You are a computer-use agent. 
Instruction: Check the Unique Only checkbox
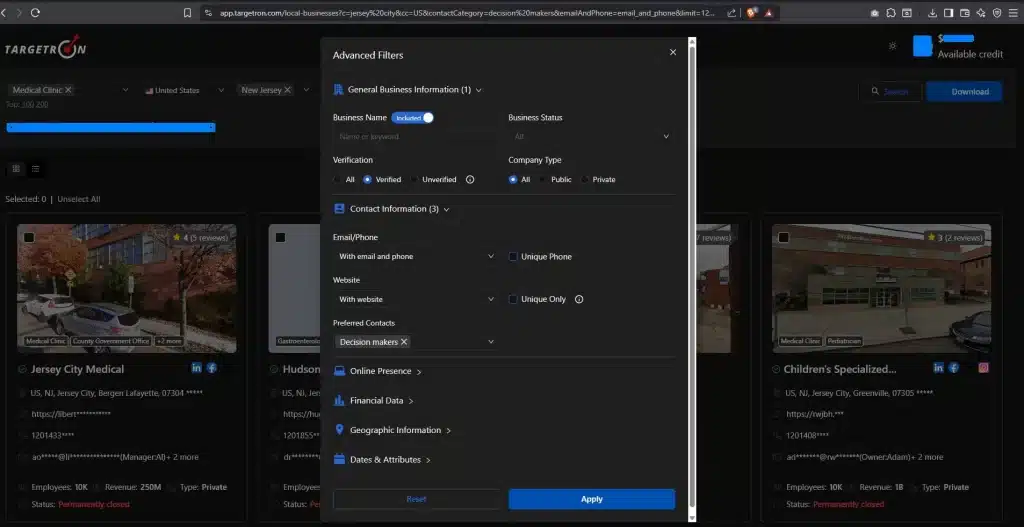[x=513, y=299]
